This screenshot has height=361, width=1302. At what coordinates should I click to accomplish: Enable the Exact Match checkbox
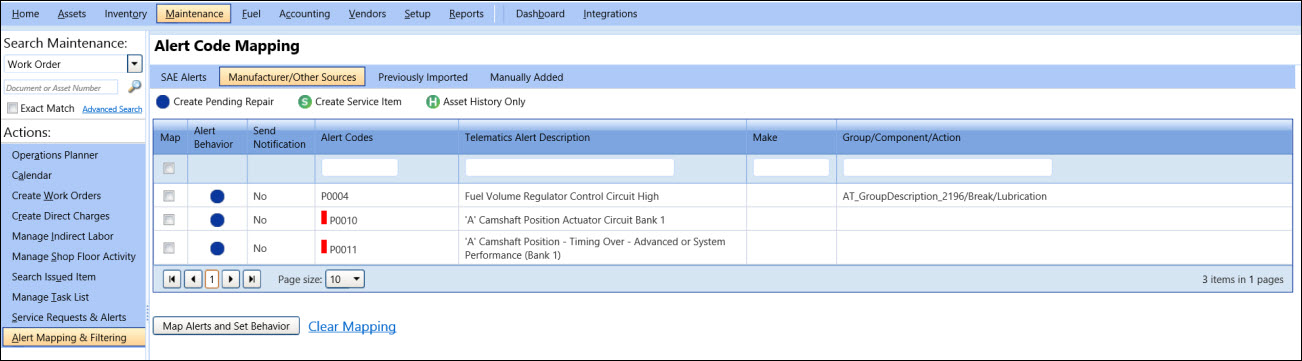tap(12, 108)
